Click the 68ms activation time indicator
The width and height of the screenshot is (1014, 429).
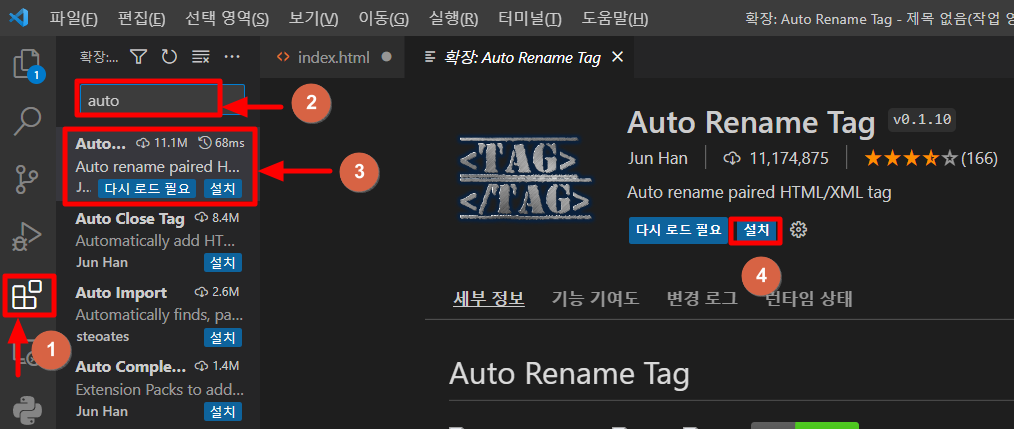221,143
